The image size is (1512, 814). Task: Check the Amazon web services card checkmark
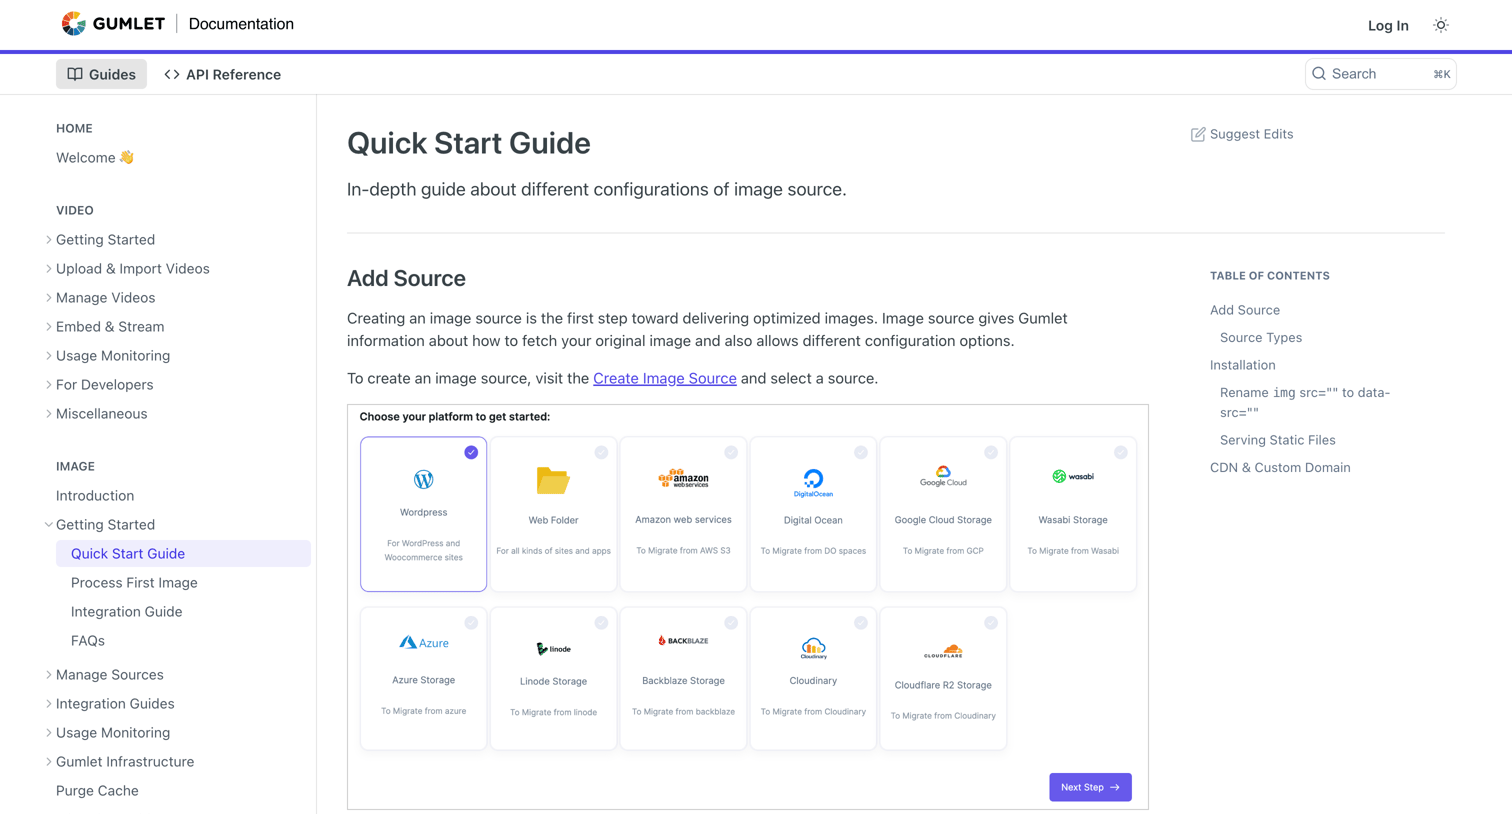coord(731,452)
